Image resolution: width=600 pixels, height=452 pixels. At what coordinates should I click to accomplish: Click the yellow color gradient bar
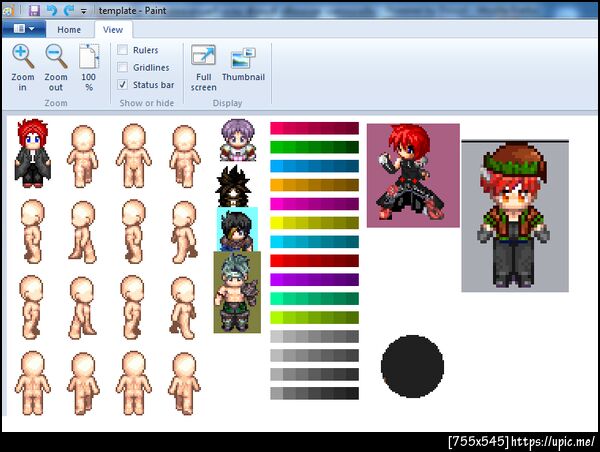pyautogui.click(x=315, y=223)
